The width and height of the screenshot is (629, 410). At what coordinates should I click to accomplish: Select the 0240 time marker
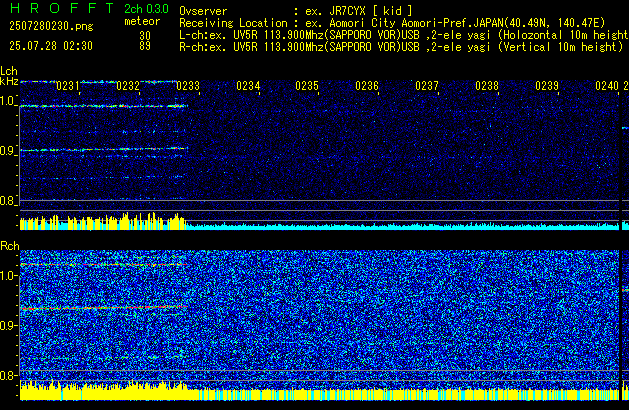[607, 86]
